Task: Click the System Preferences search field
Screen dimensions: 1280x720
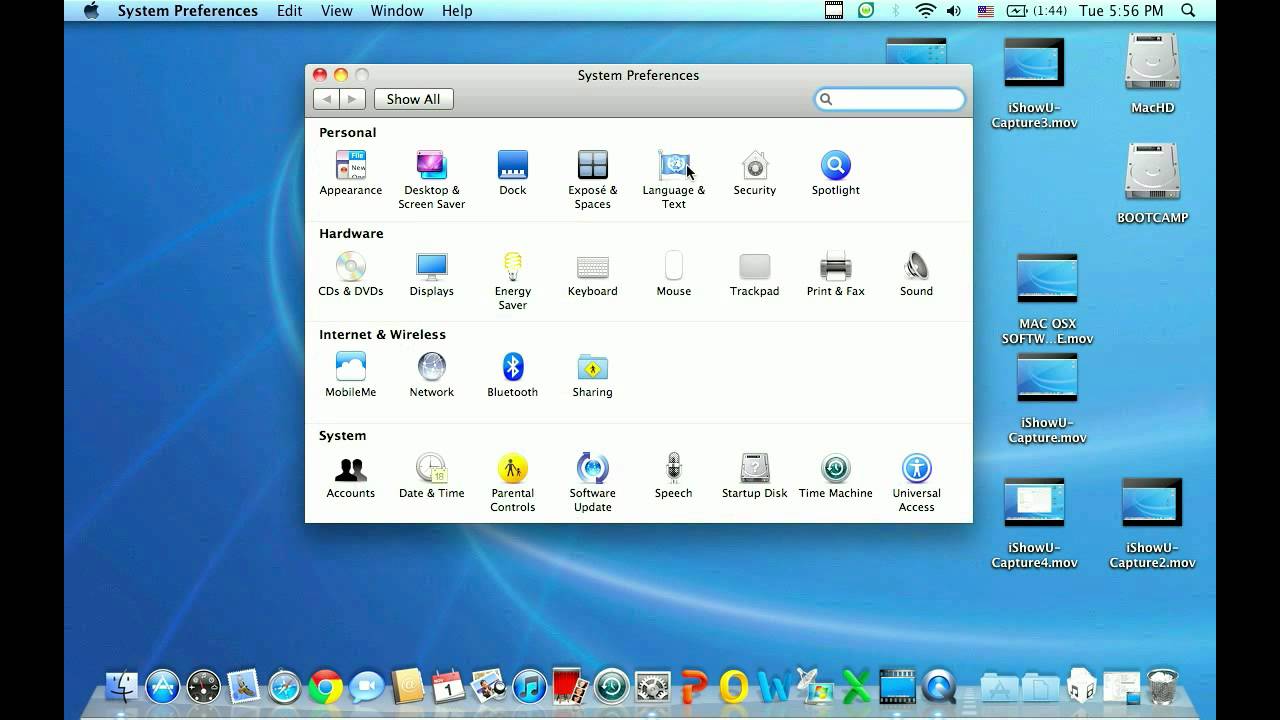Action: point(889,99)
